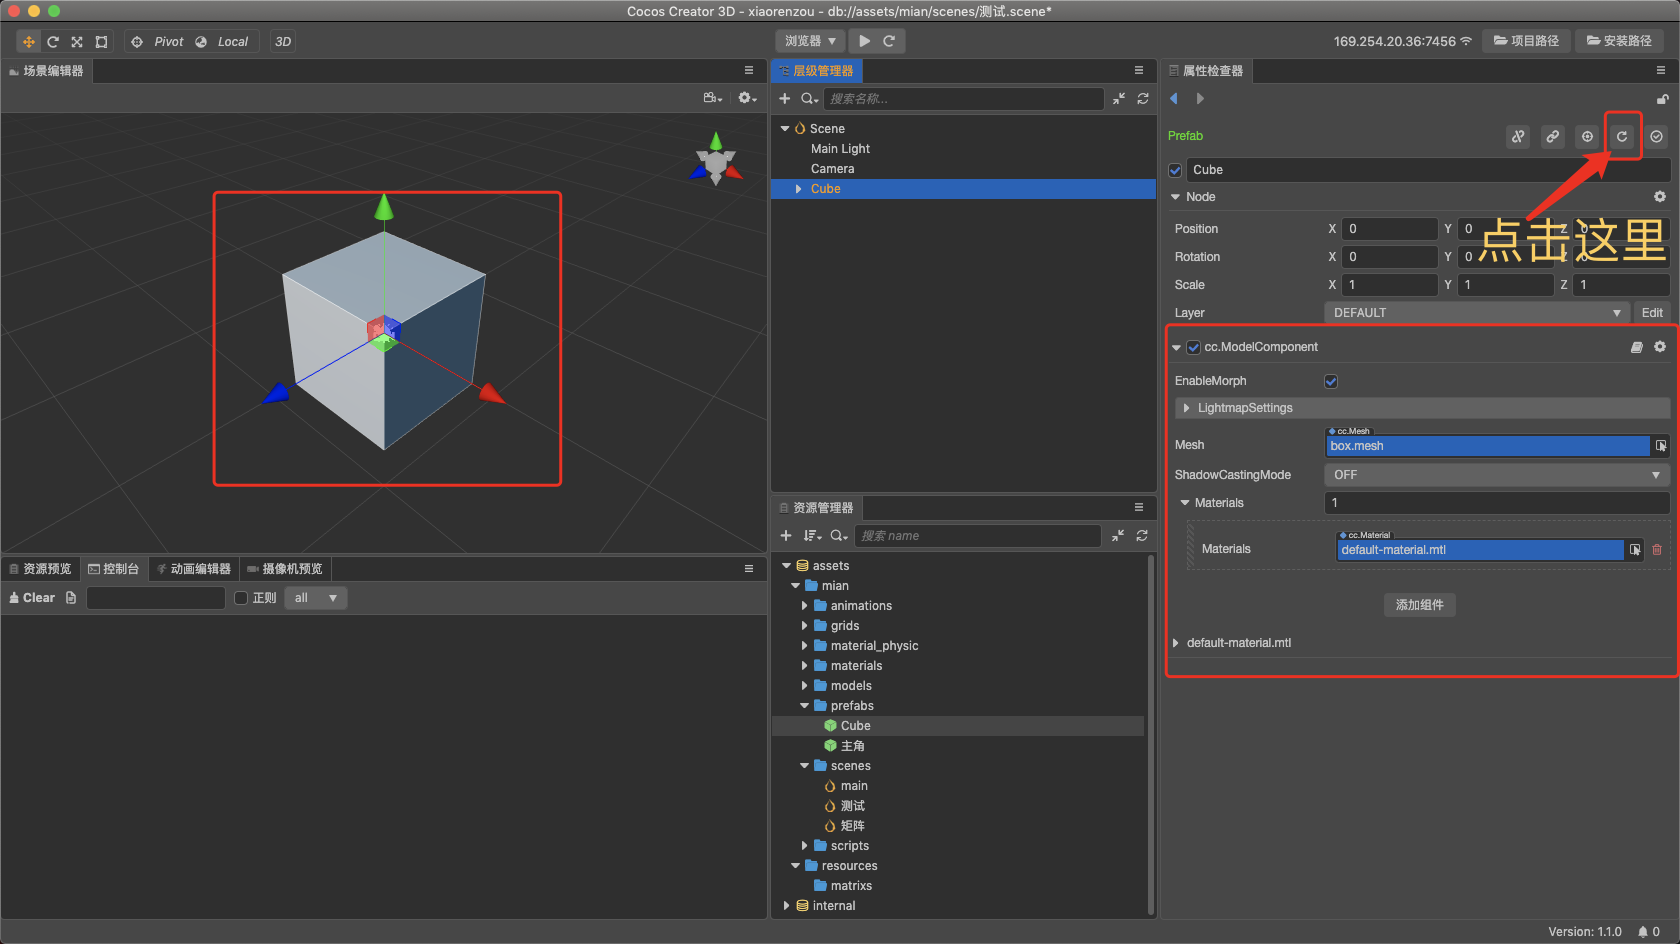Image resolution: width=1680 pixels, height=944 pixels.
Task: Switch to the 动画编辑器 tab
Action: [194, 569]
